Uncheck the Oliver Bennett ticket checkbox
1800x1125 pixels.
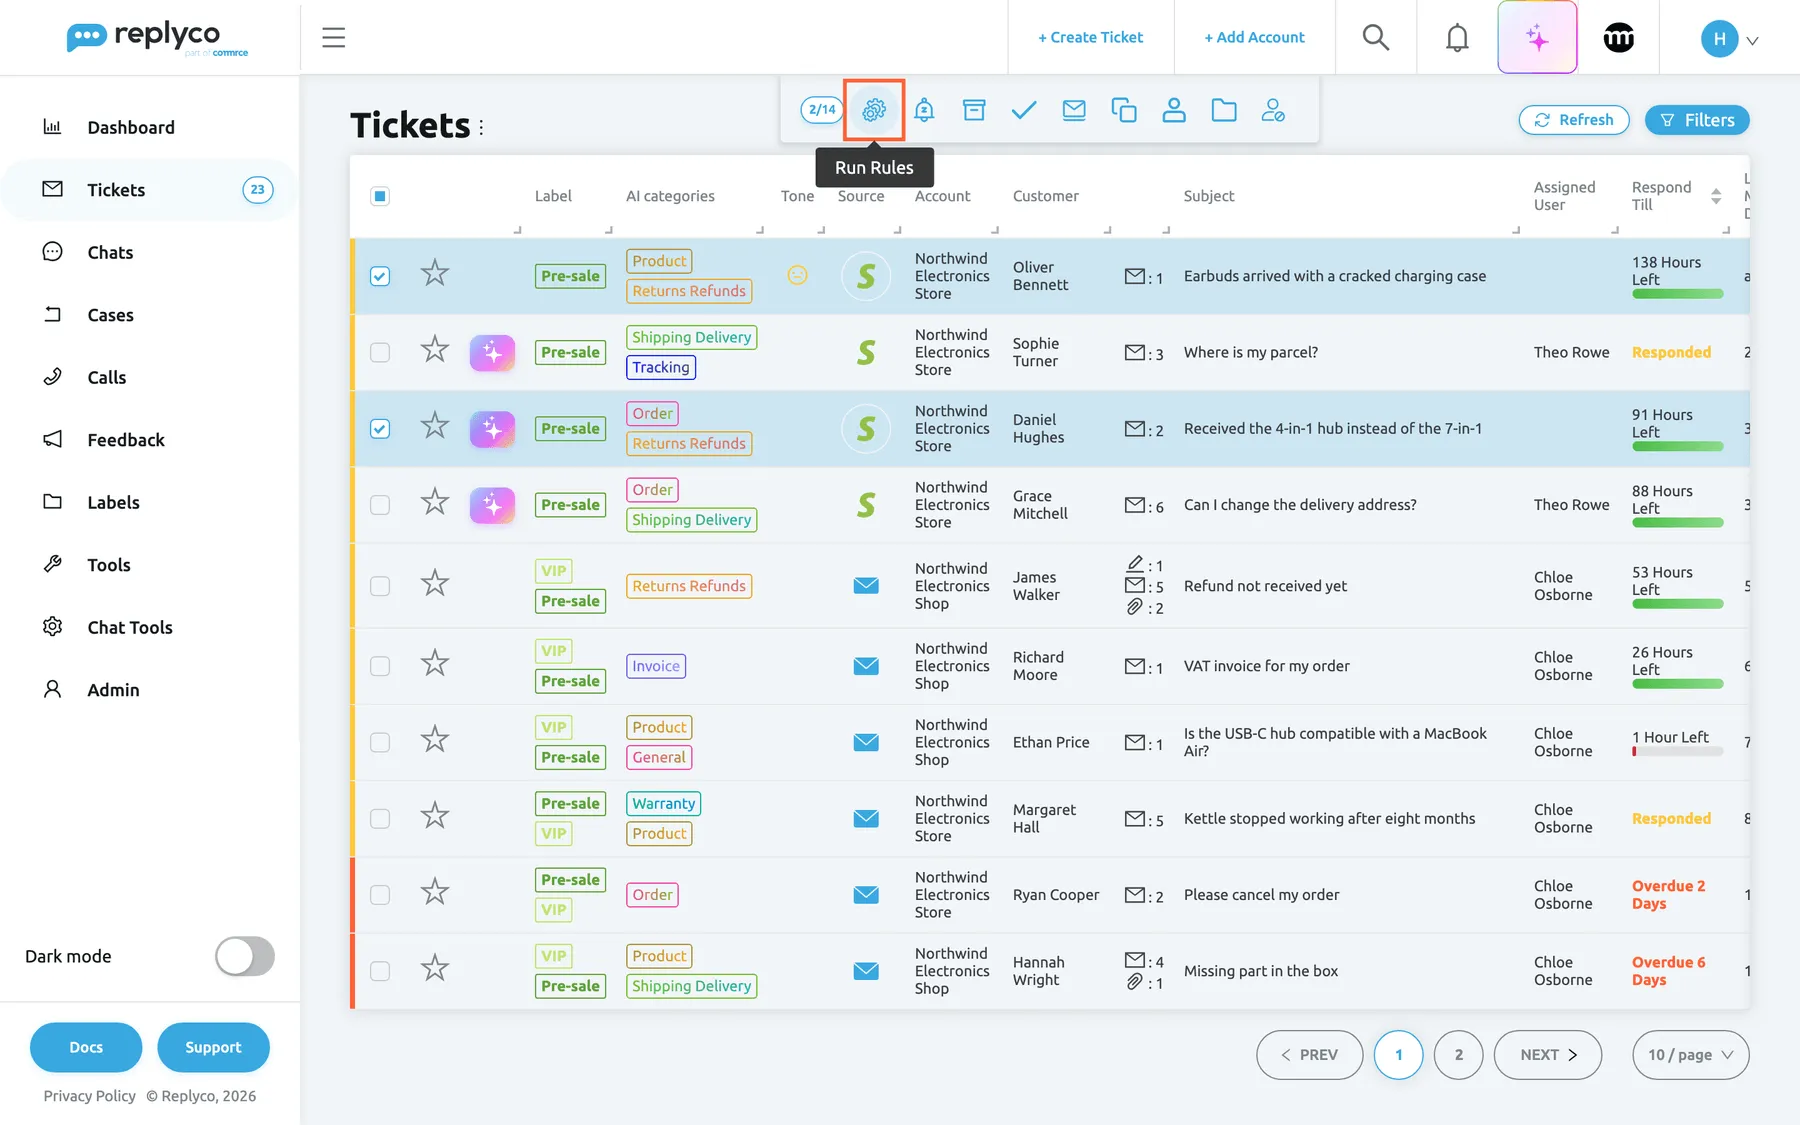click(x=380, y=276)
